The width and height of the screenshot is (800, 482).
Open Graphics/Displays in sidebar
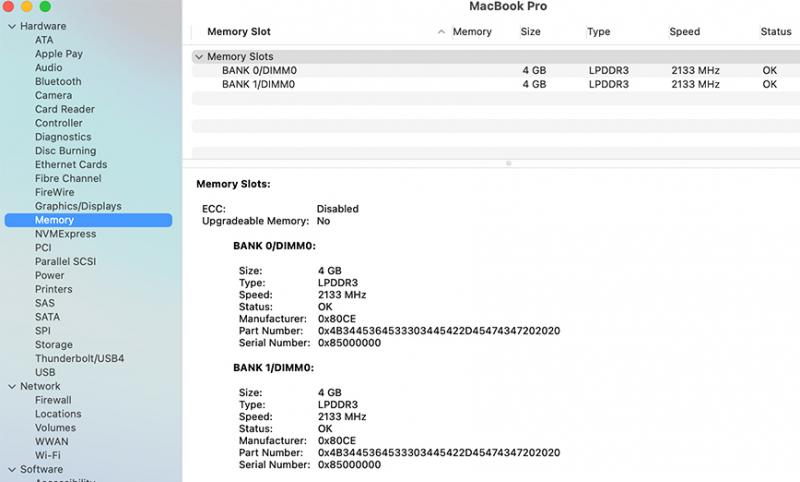click(x=78, y=206)
